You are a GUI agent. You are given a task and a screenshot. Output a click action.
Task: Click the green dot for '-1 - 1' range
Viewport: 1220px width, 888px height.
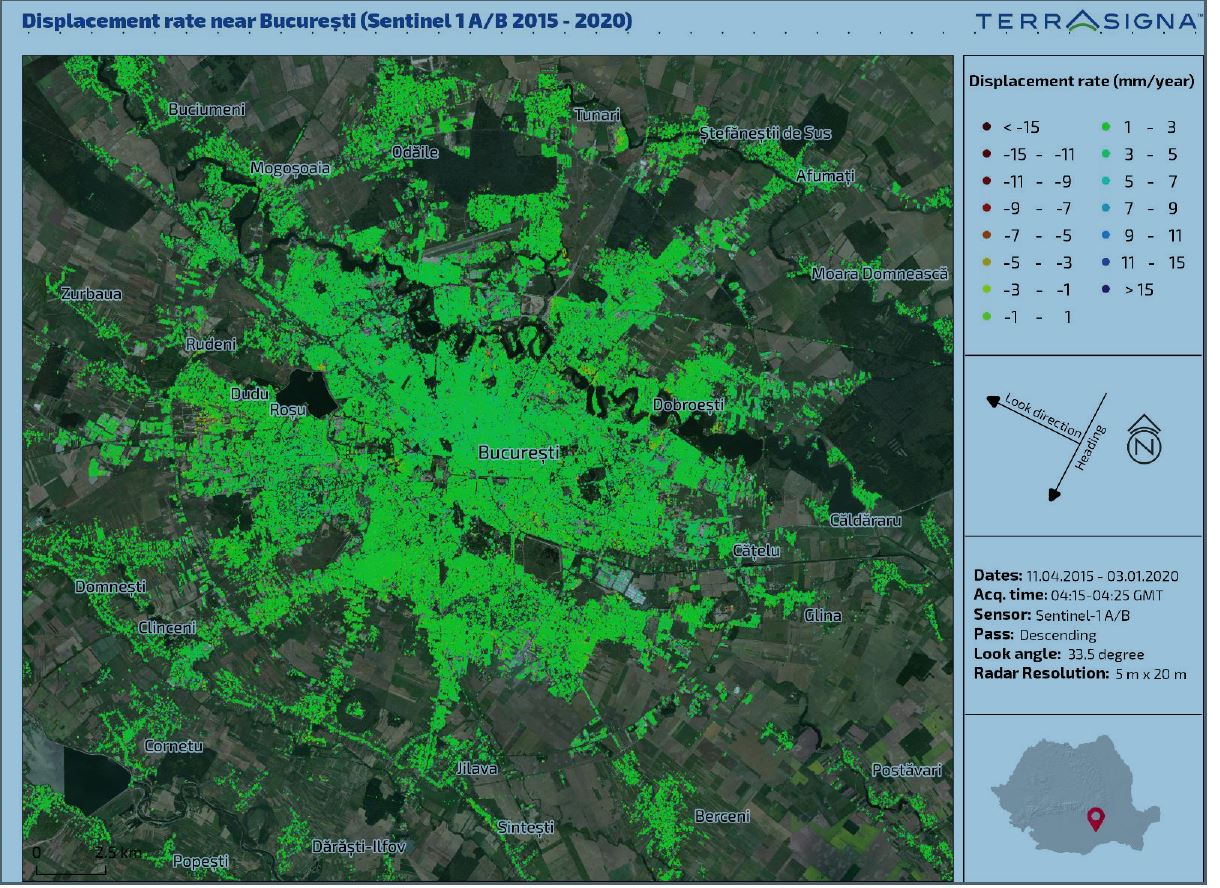(x=986, y=317)
